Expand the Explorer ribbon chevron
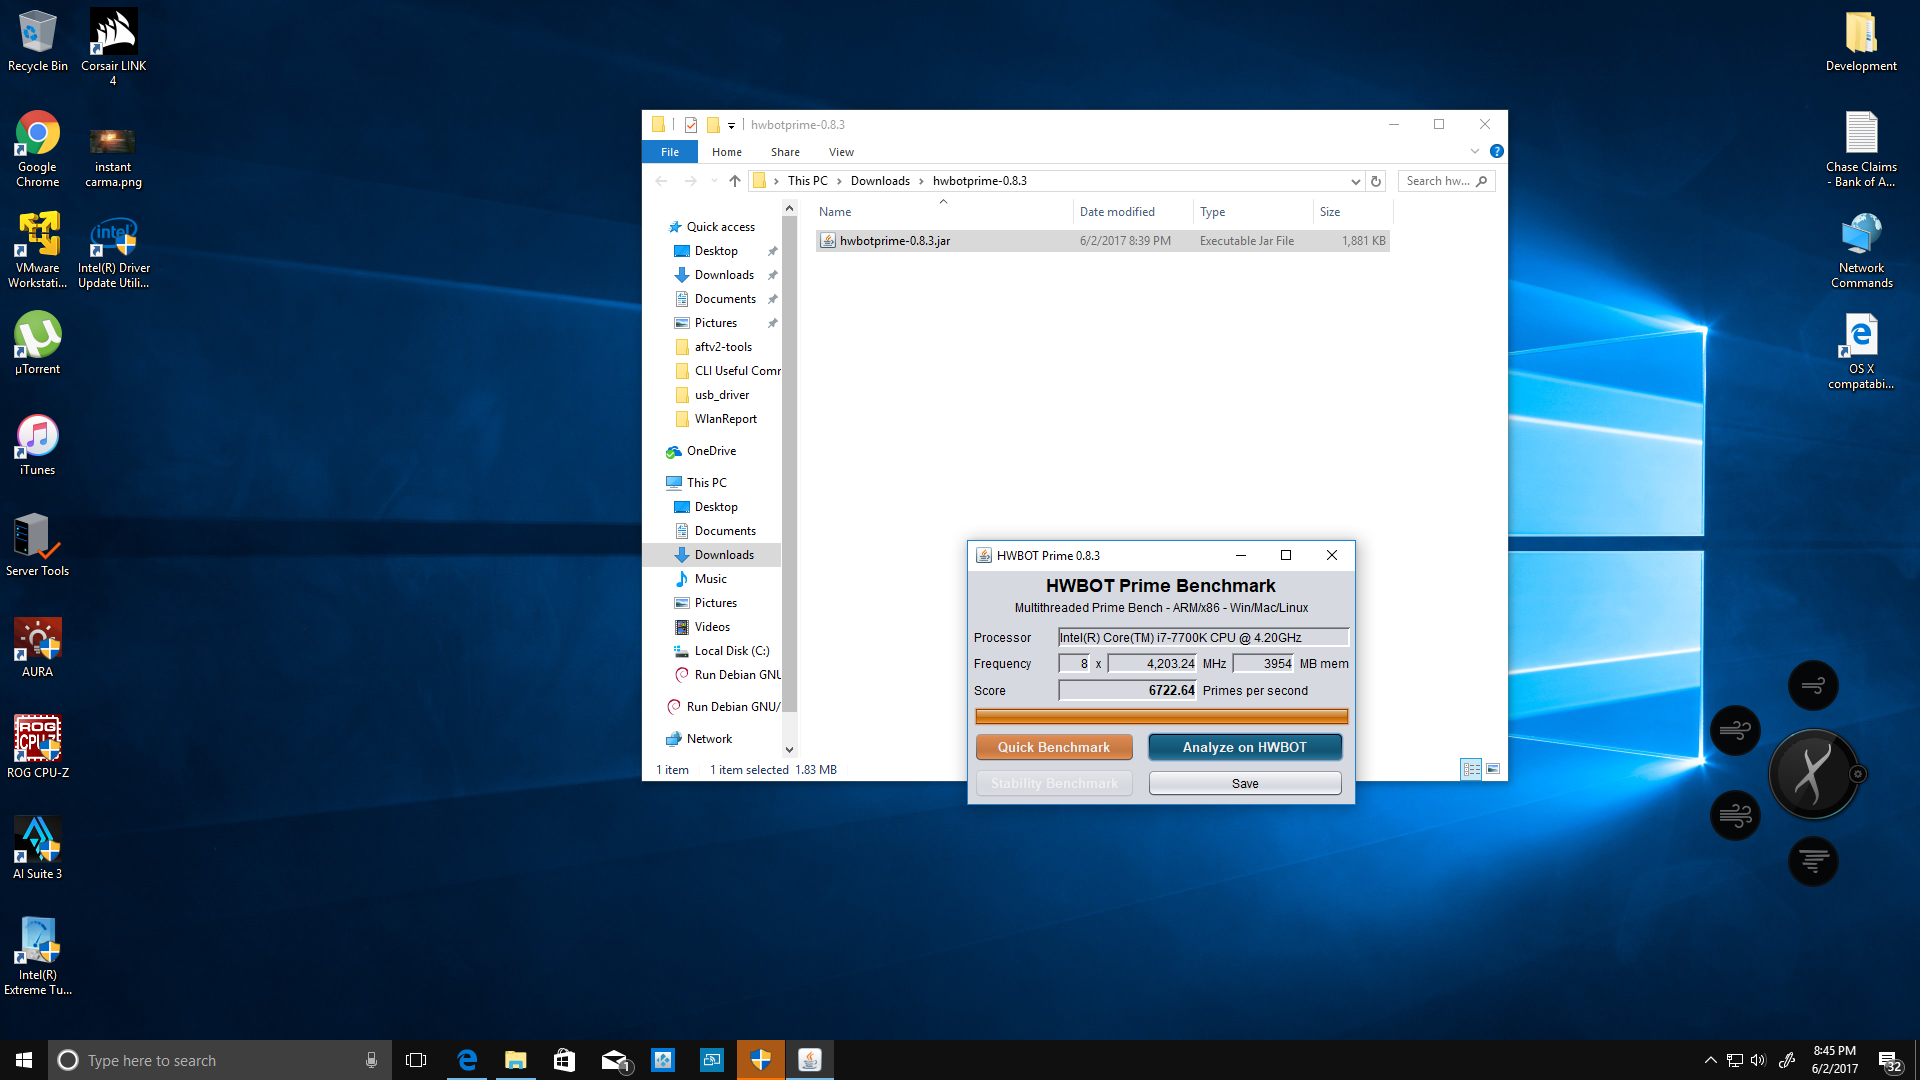 pos(1474,151)
